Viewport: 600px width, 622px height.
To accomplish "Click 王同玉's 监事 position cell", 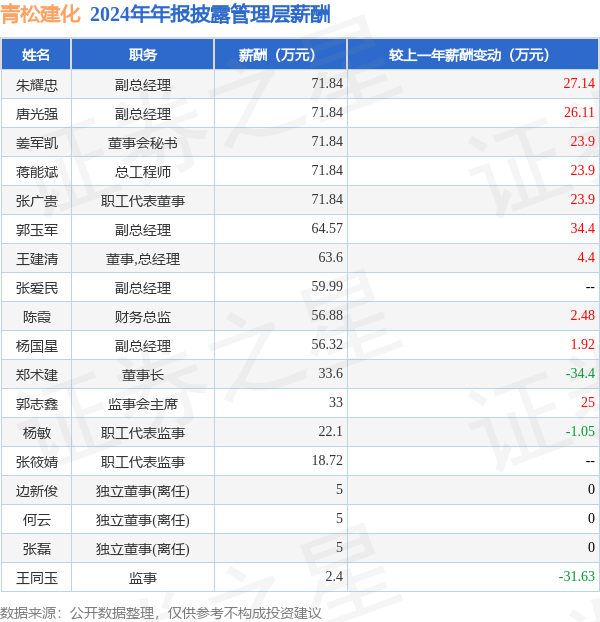I will [x=143, y=578].
